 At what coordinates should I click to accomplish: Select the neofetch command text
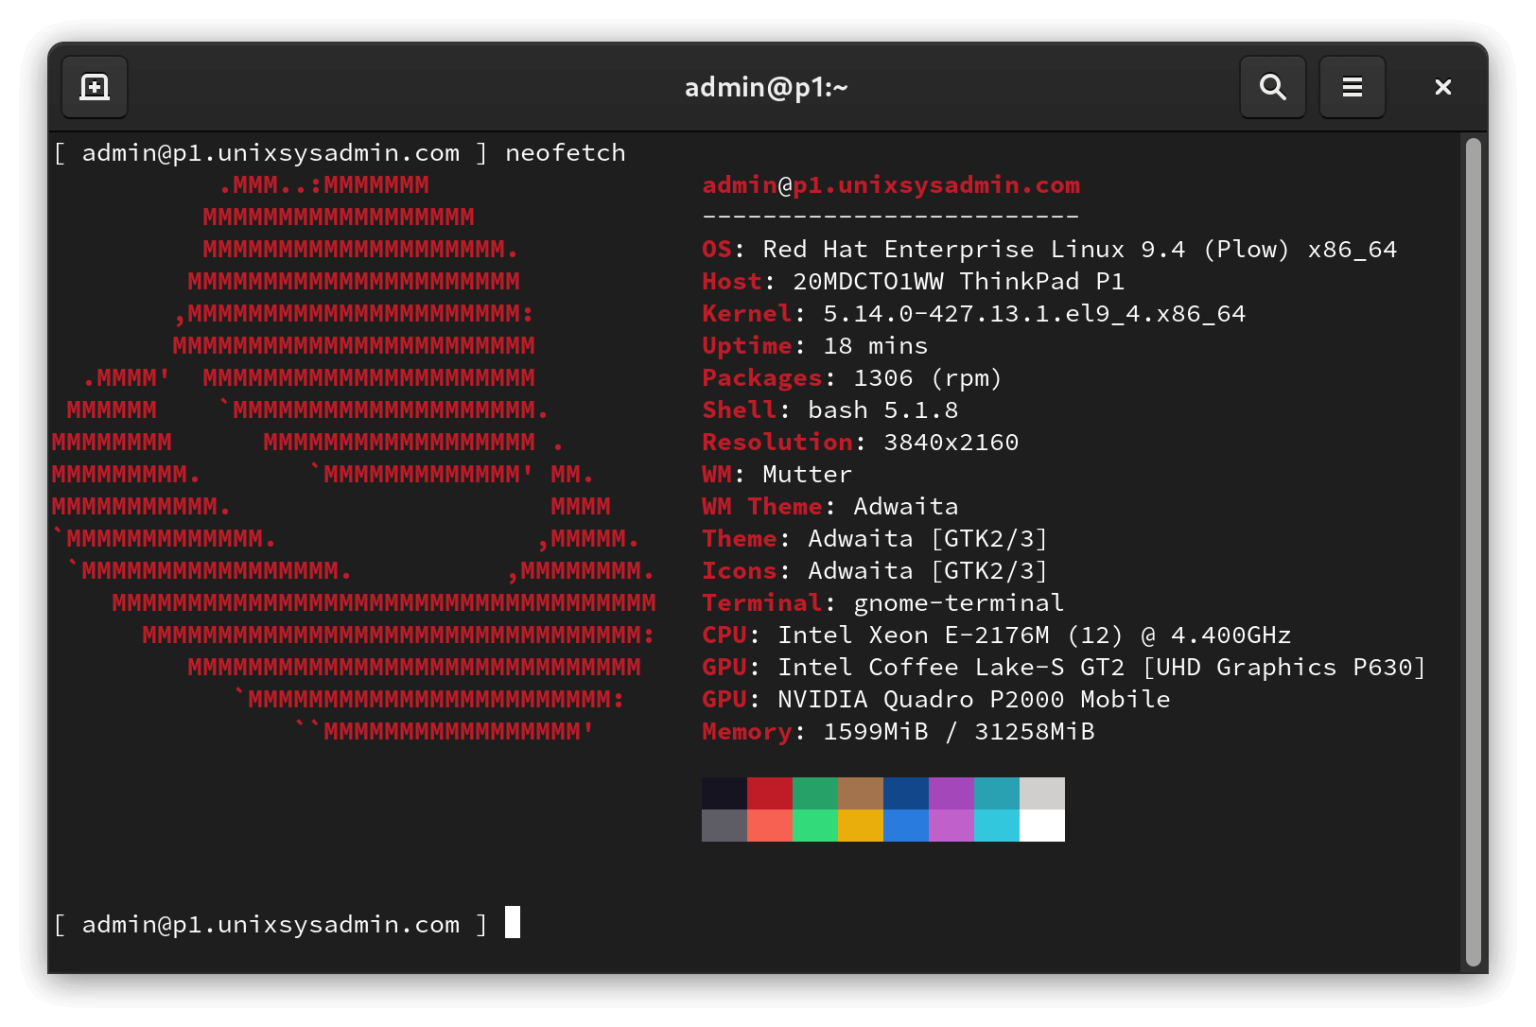click(566, 152)
